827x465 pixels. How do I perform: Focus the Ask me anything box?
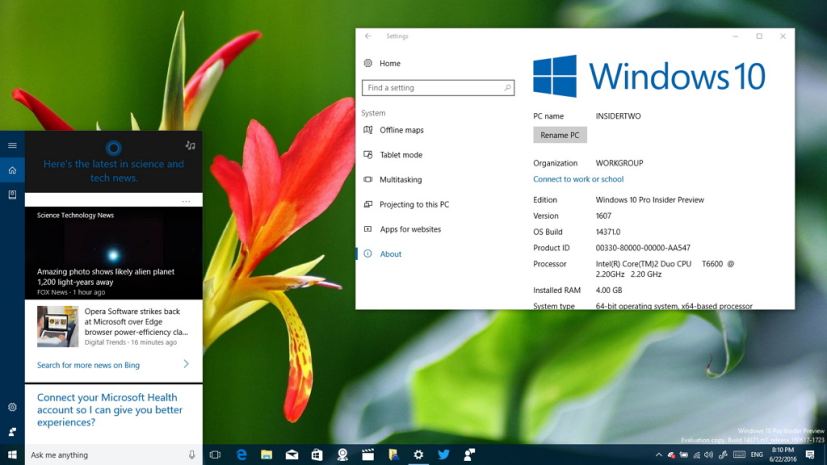pos(105,454)
